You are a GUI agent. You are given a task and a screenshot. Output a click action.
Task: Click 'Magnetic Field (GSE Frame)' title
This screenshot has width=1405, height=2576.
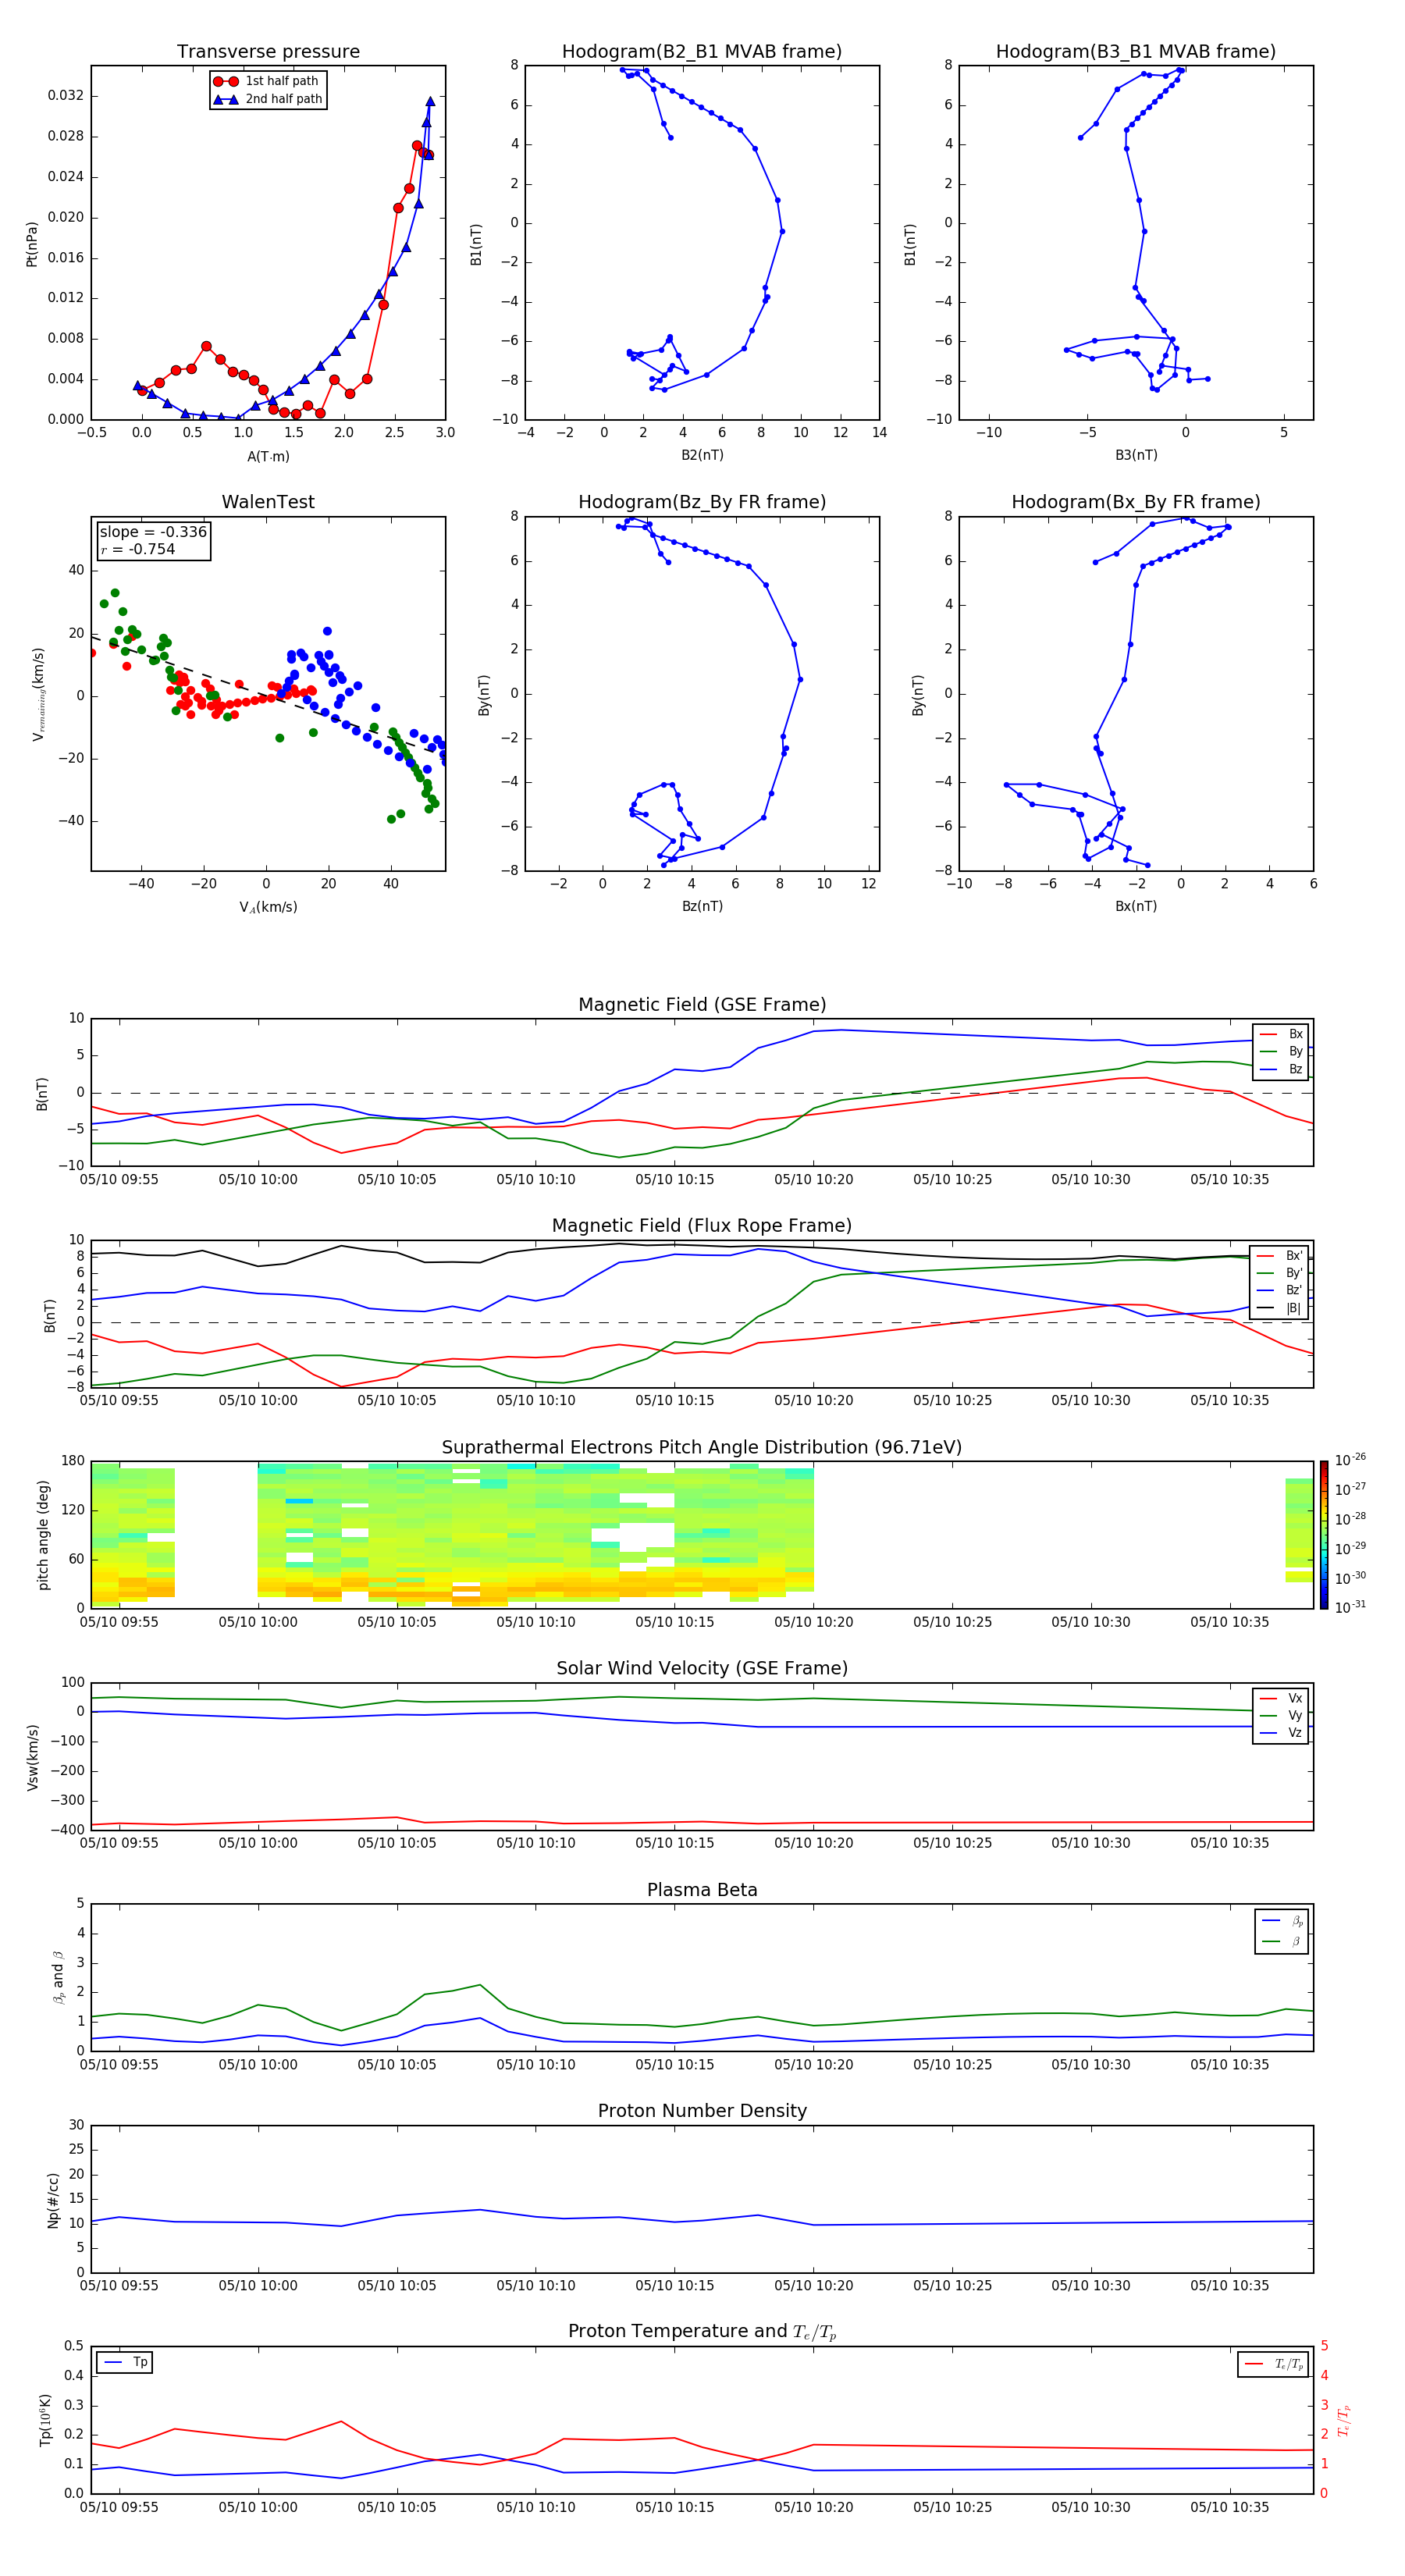point(702,1005)
